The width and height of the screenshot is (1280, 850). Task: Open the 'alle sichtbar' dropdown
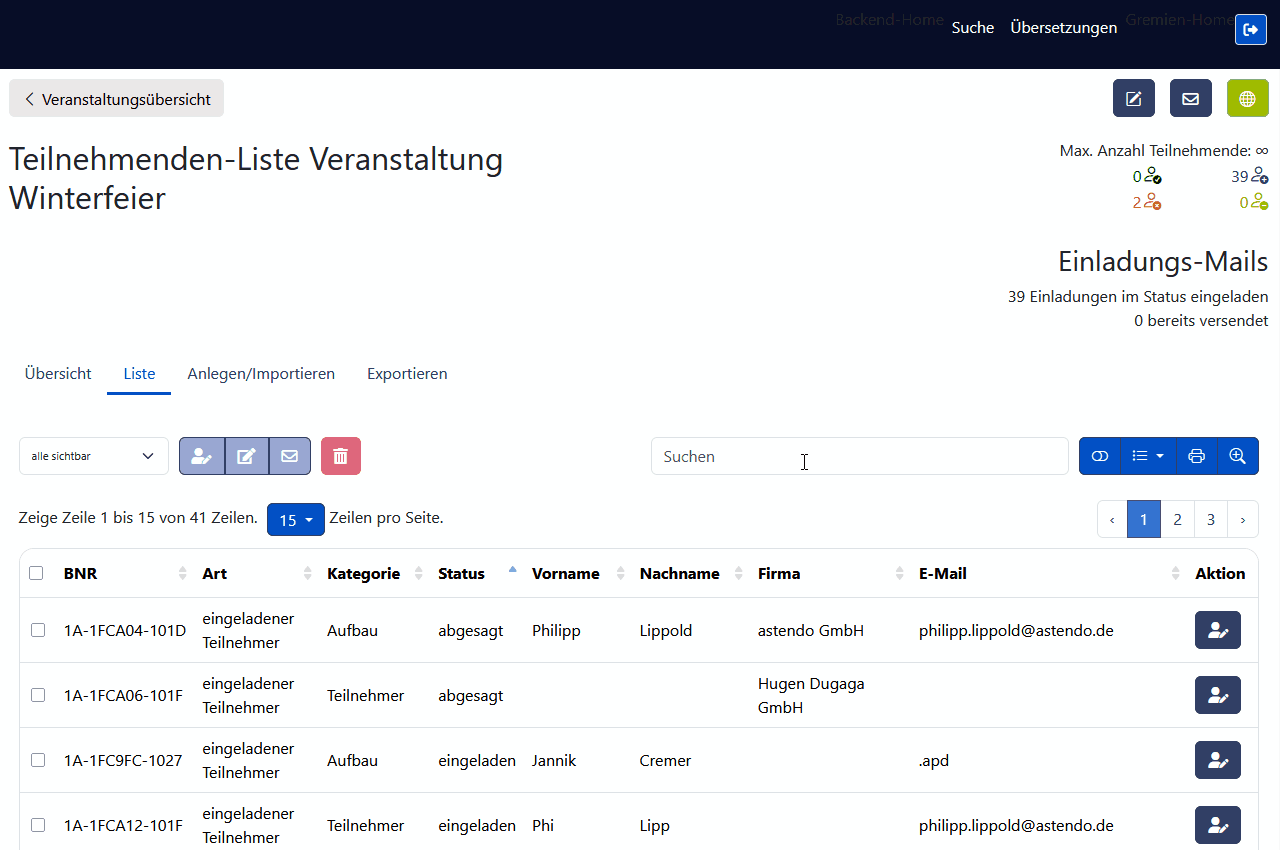(93, 456)
